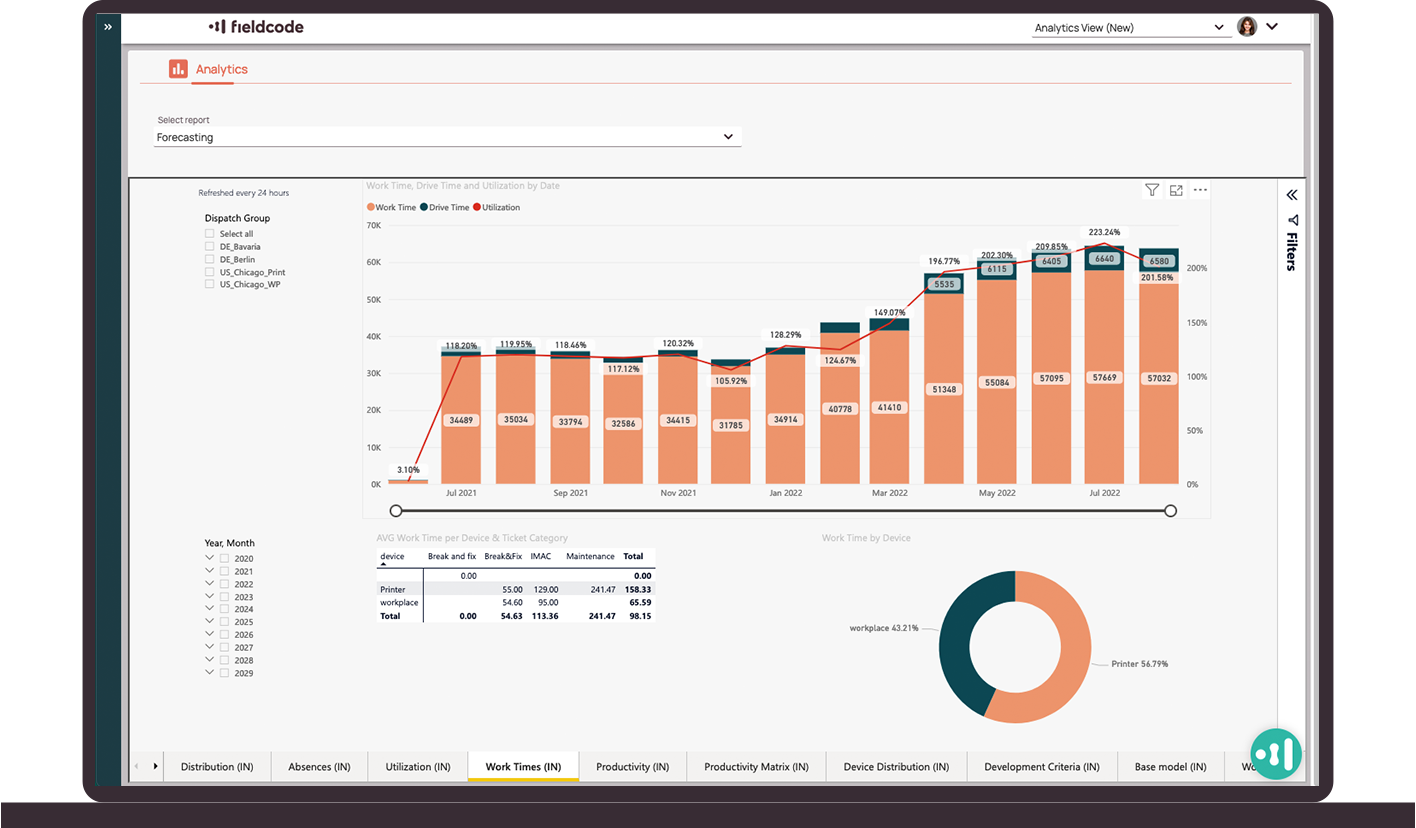Image resolution: width=1416 pixels, height=828 pixels.
Task: Switch to Distribution (IN) tab
Action: click(217, 767)
